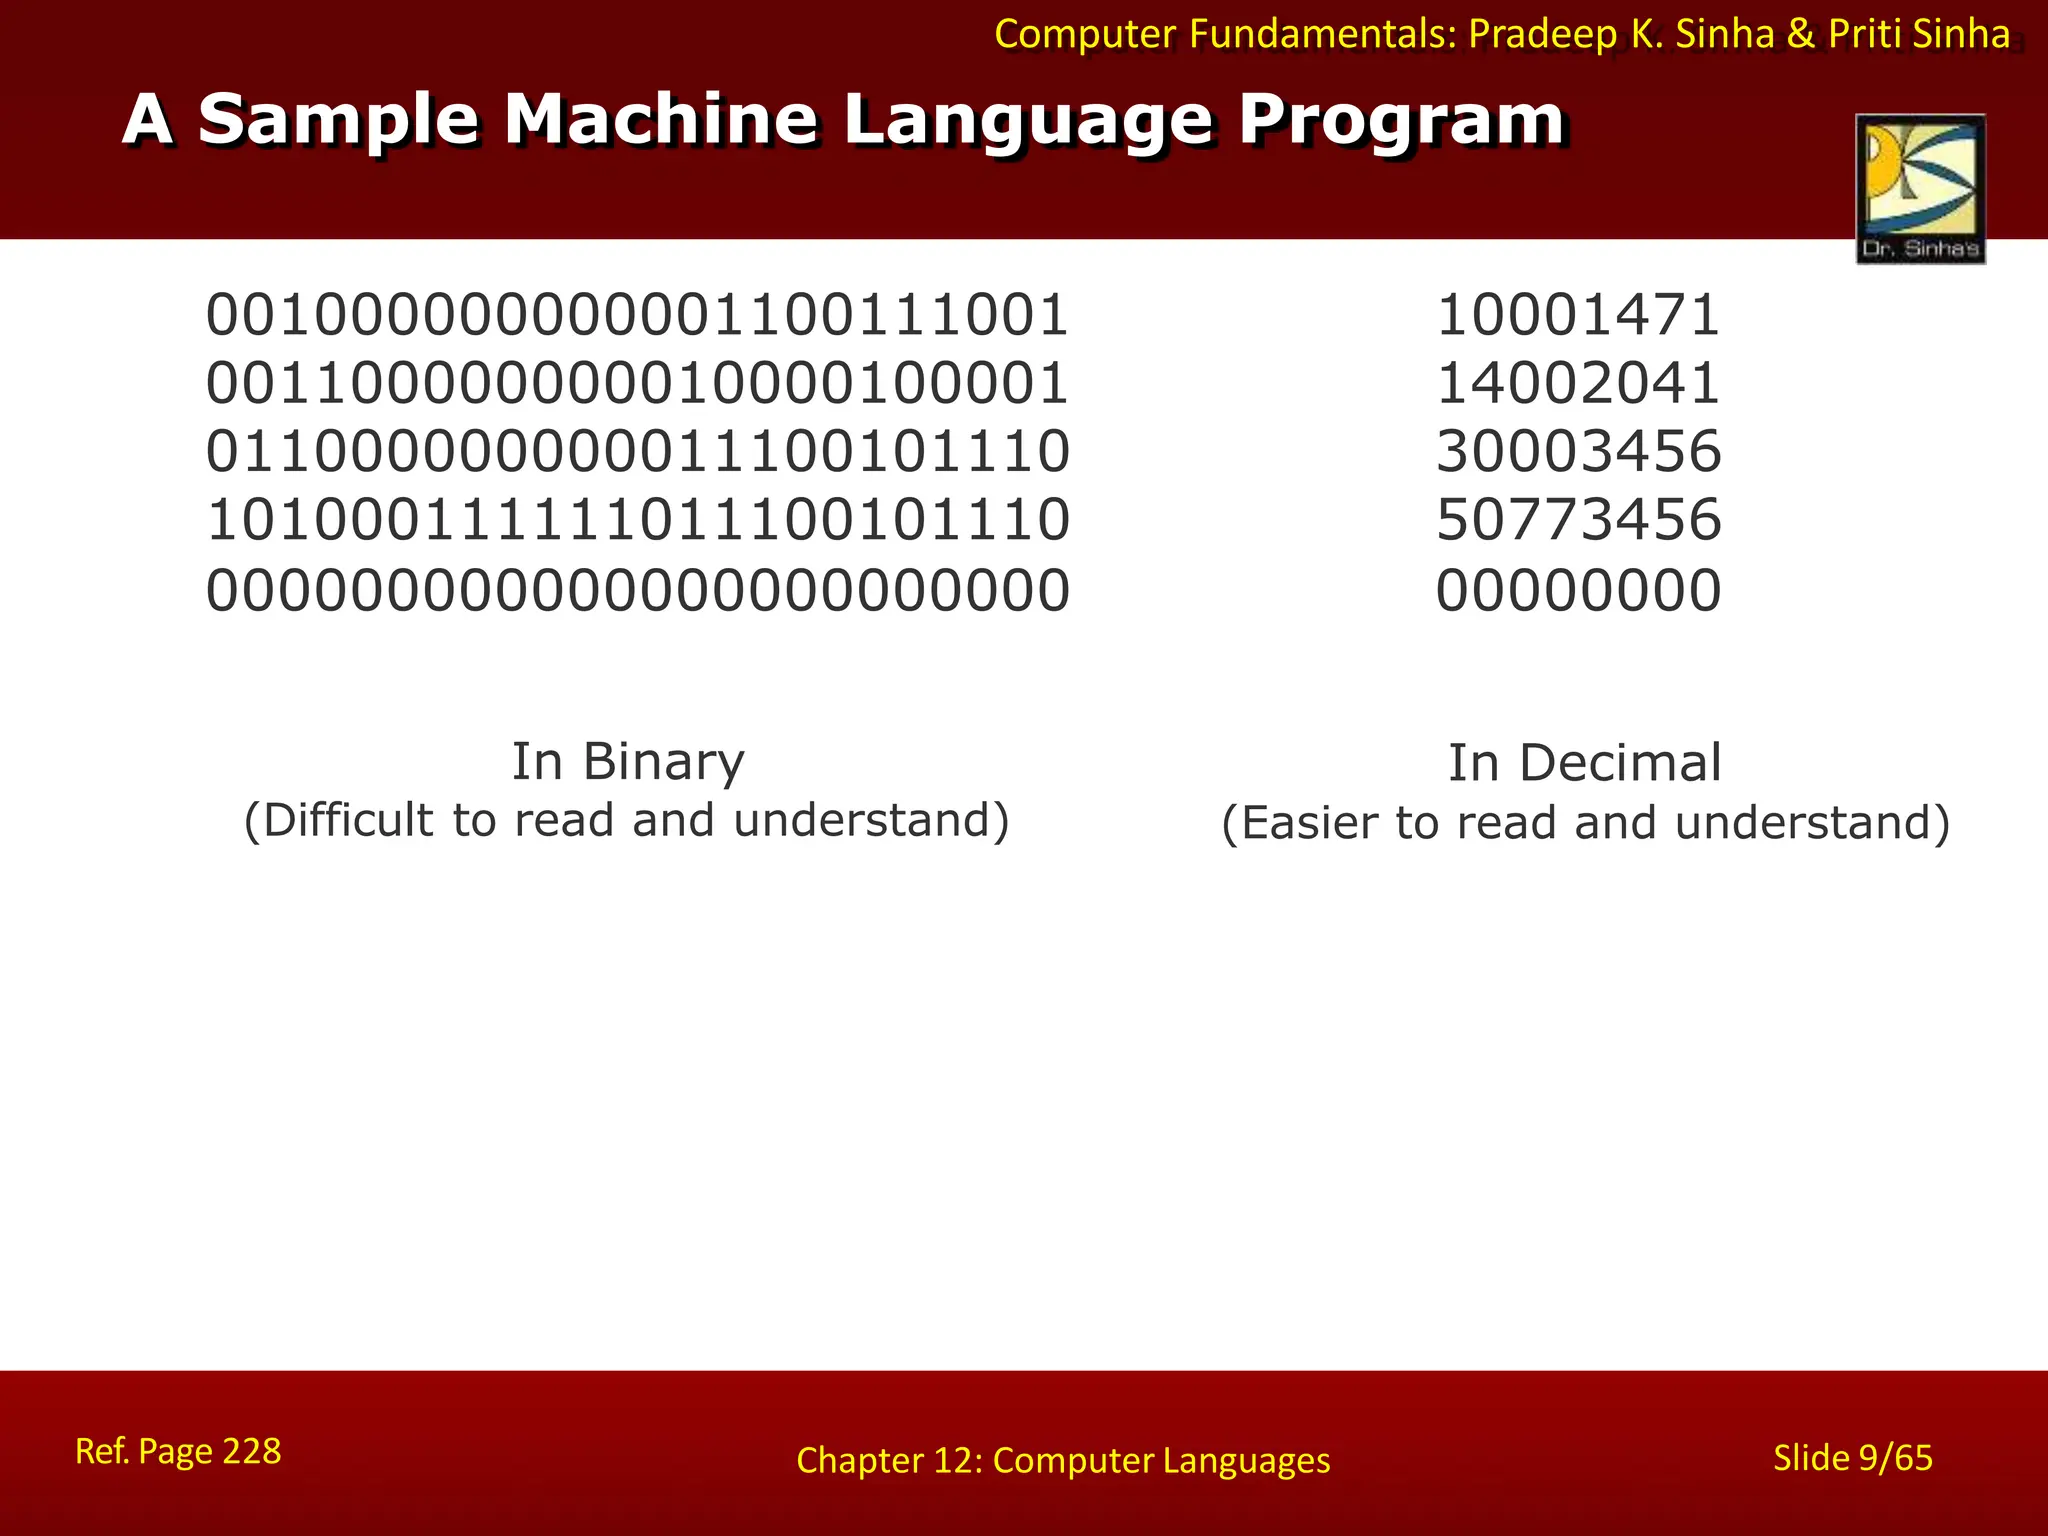
Task: Click the 'In Binary' label
Action: click(628, 762)
